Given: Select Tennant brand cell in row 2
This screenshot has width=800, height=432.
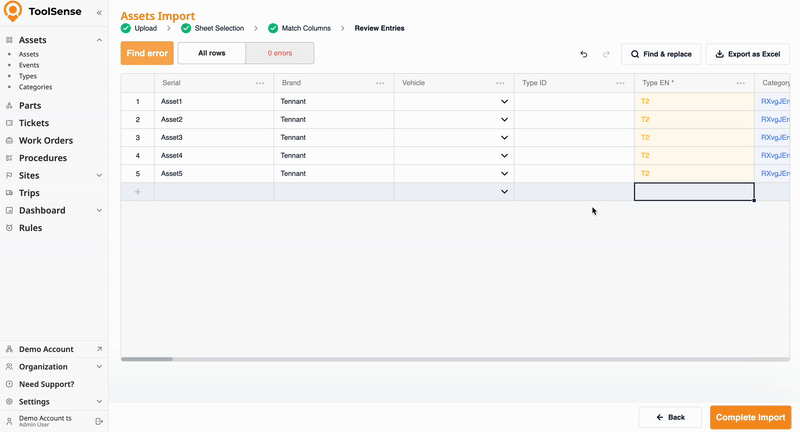Looking at the screenshot, I should (334, 119).
